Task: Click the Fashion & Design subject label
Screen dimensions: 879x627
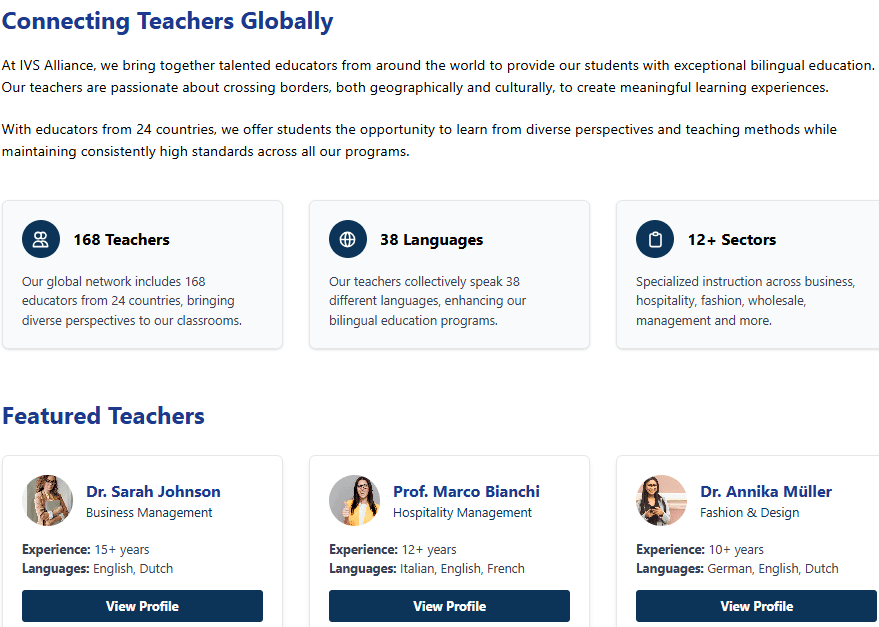Action: pyautogui.click(x=750, y=513)
